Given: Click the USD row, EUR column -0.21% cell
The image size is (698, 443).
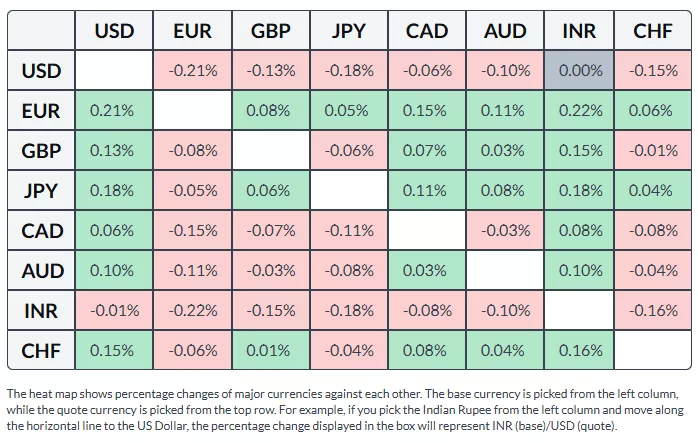Looking at the screenshot, I should pos(192,71).
